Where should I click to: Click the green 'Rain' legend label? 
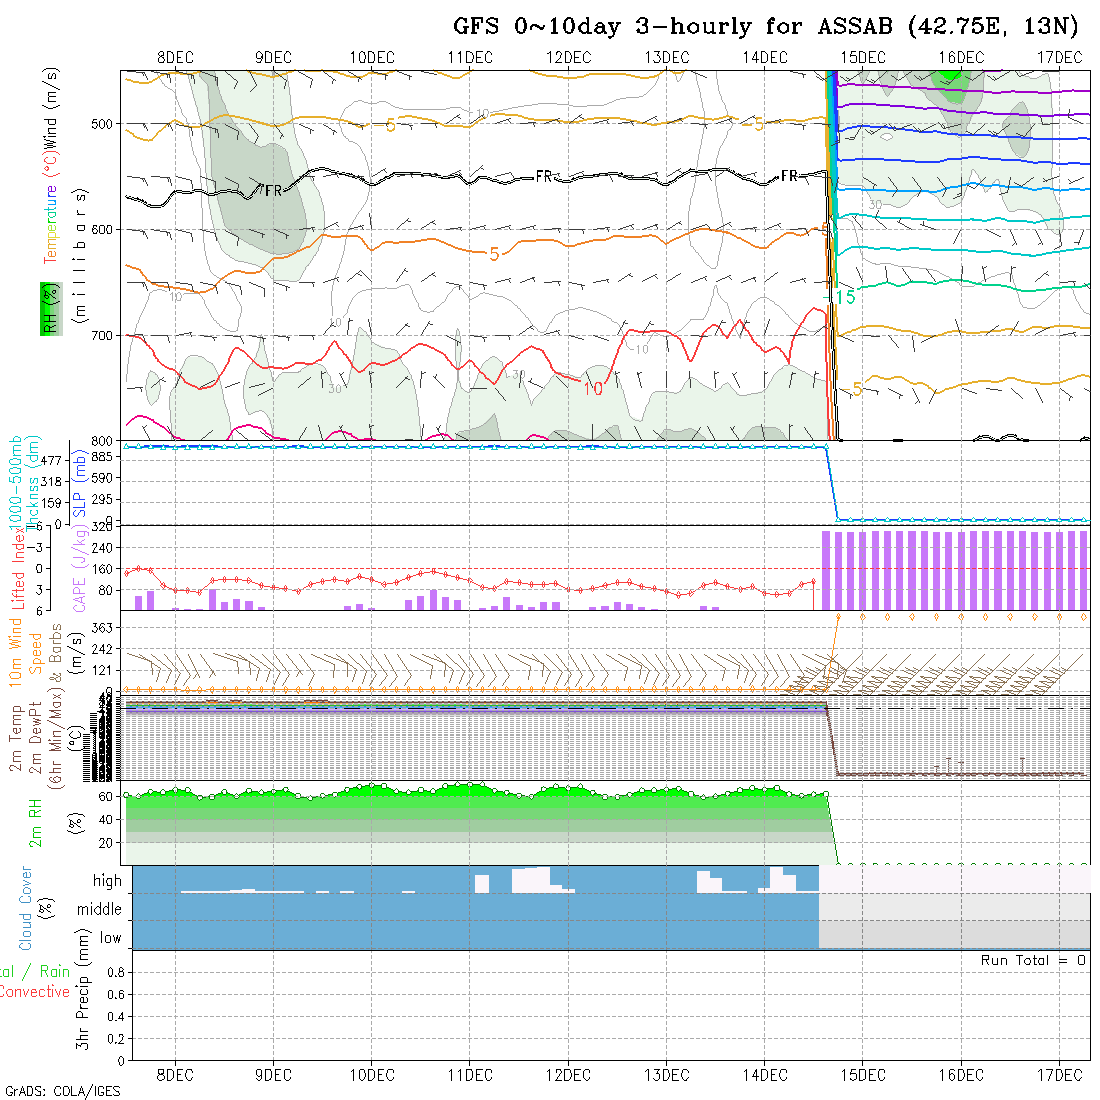(x=55, y=971)
